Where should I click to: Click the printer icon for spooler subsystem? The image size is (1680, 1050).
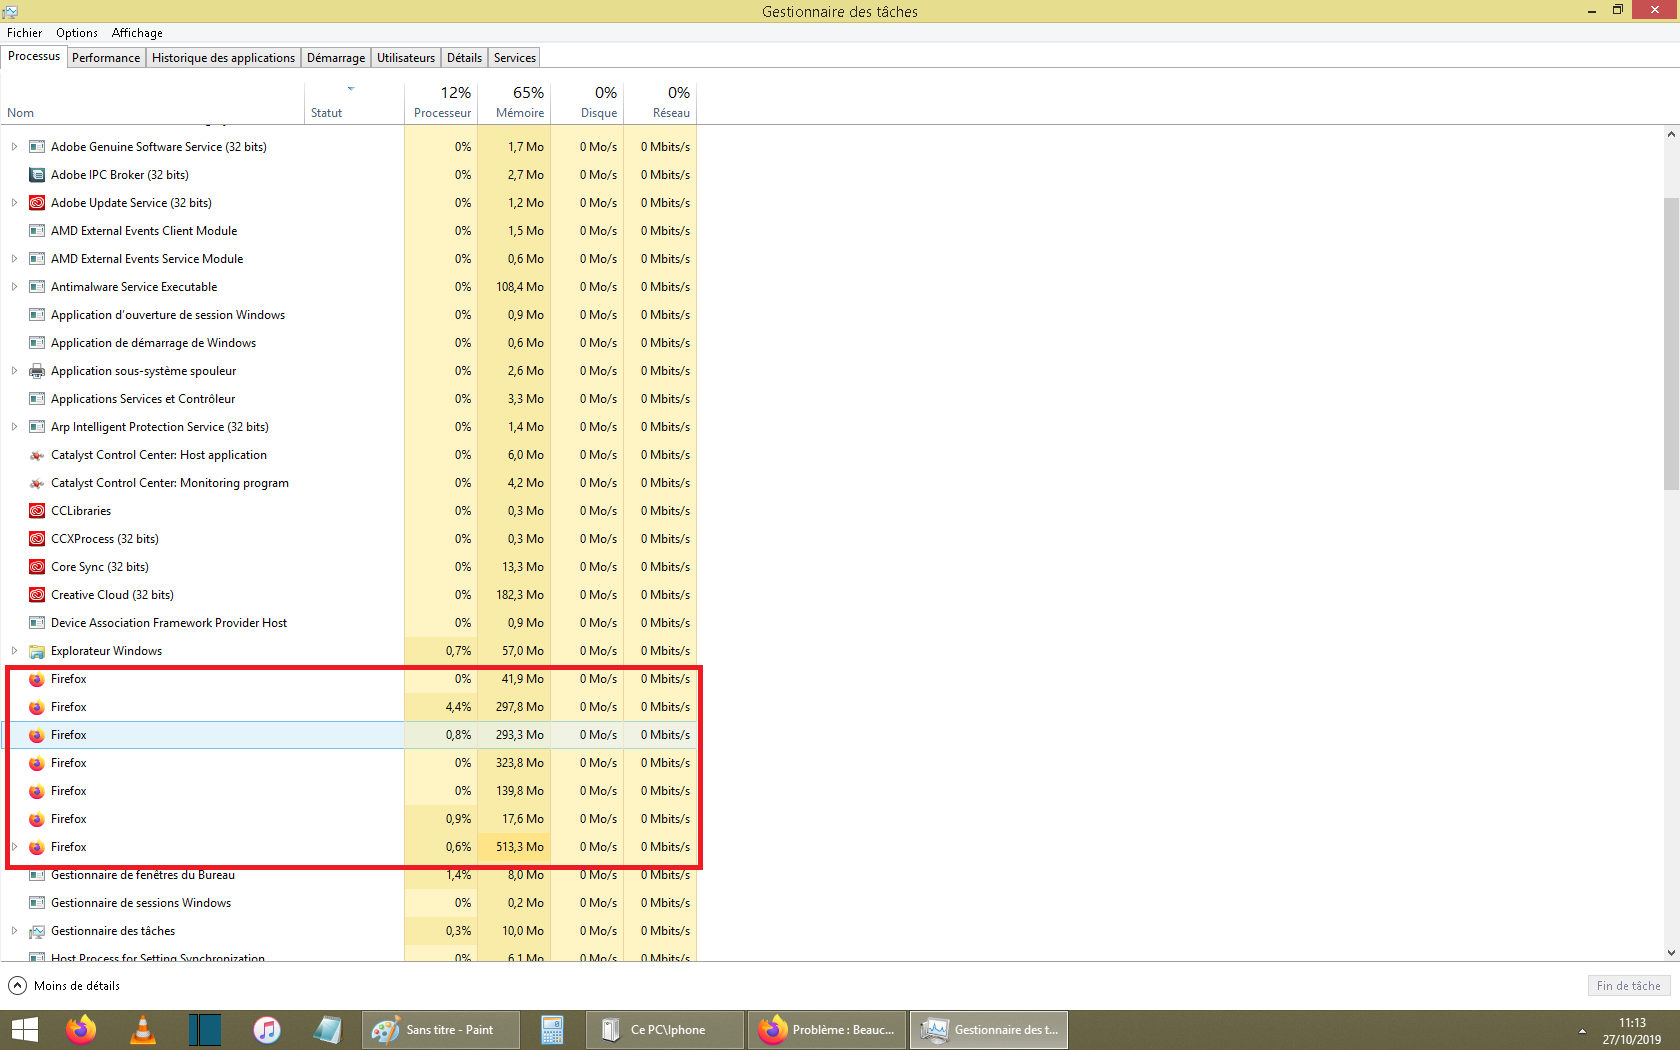[37, 371]
